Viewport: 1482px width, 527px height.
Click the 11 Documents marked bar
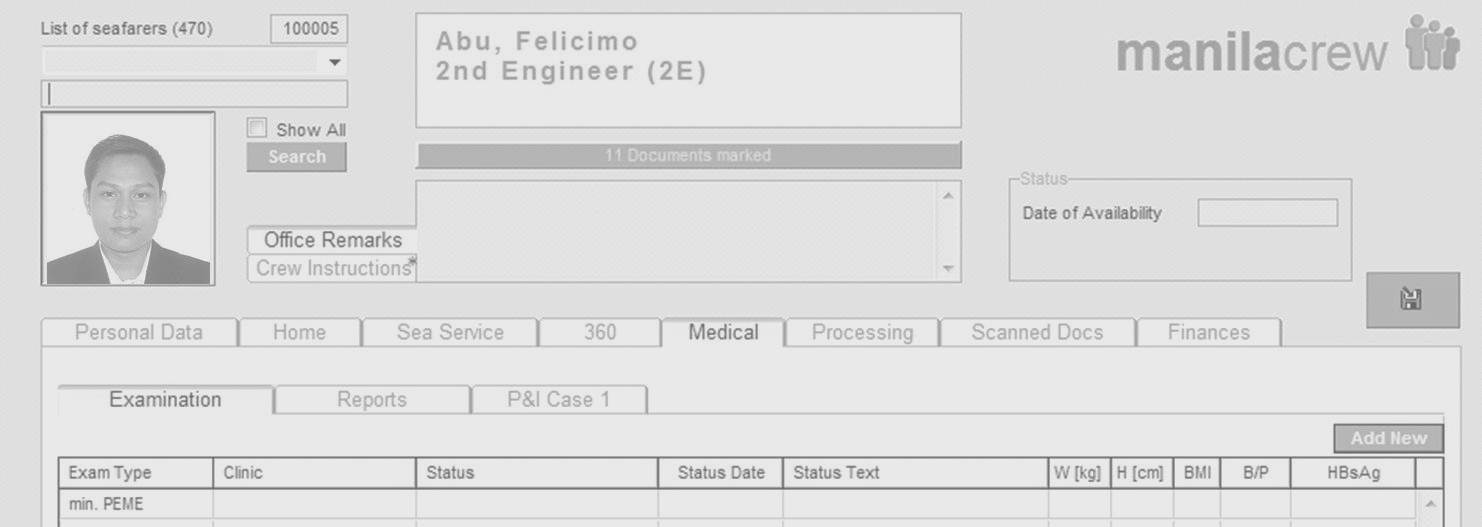[688, 155]
